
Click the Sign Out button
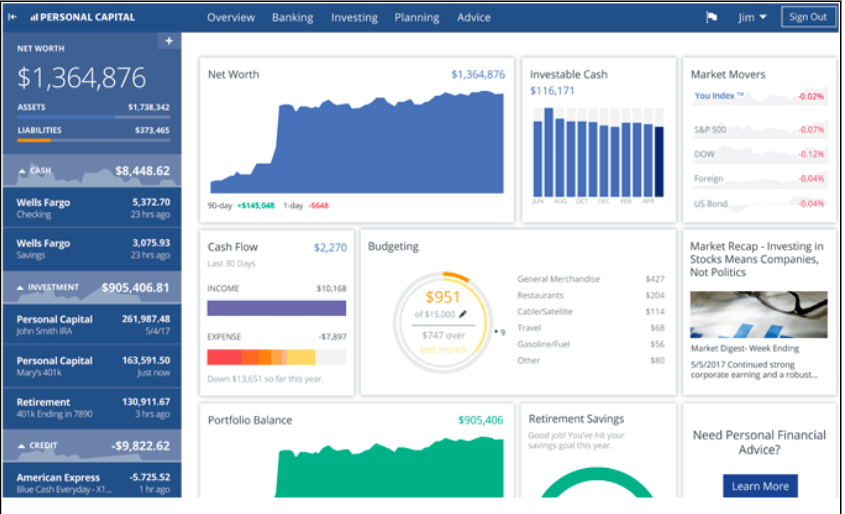pos(808,17)
